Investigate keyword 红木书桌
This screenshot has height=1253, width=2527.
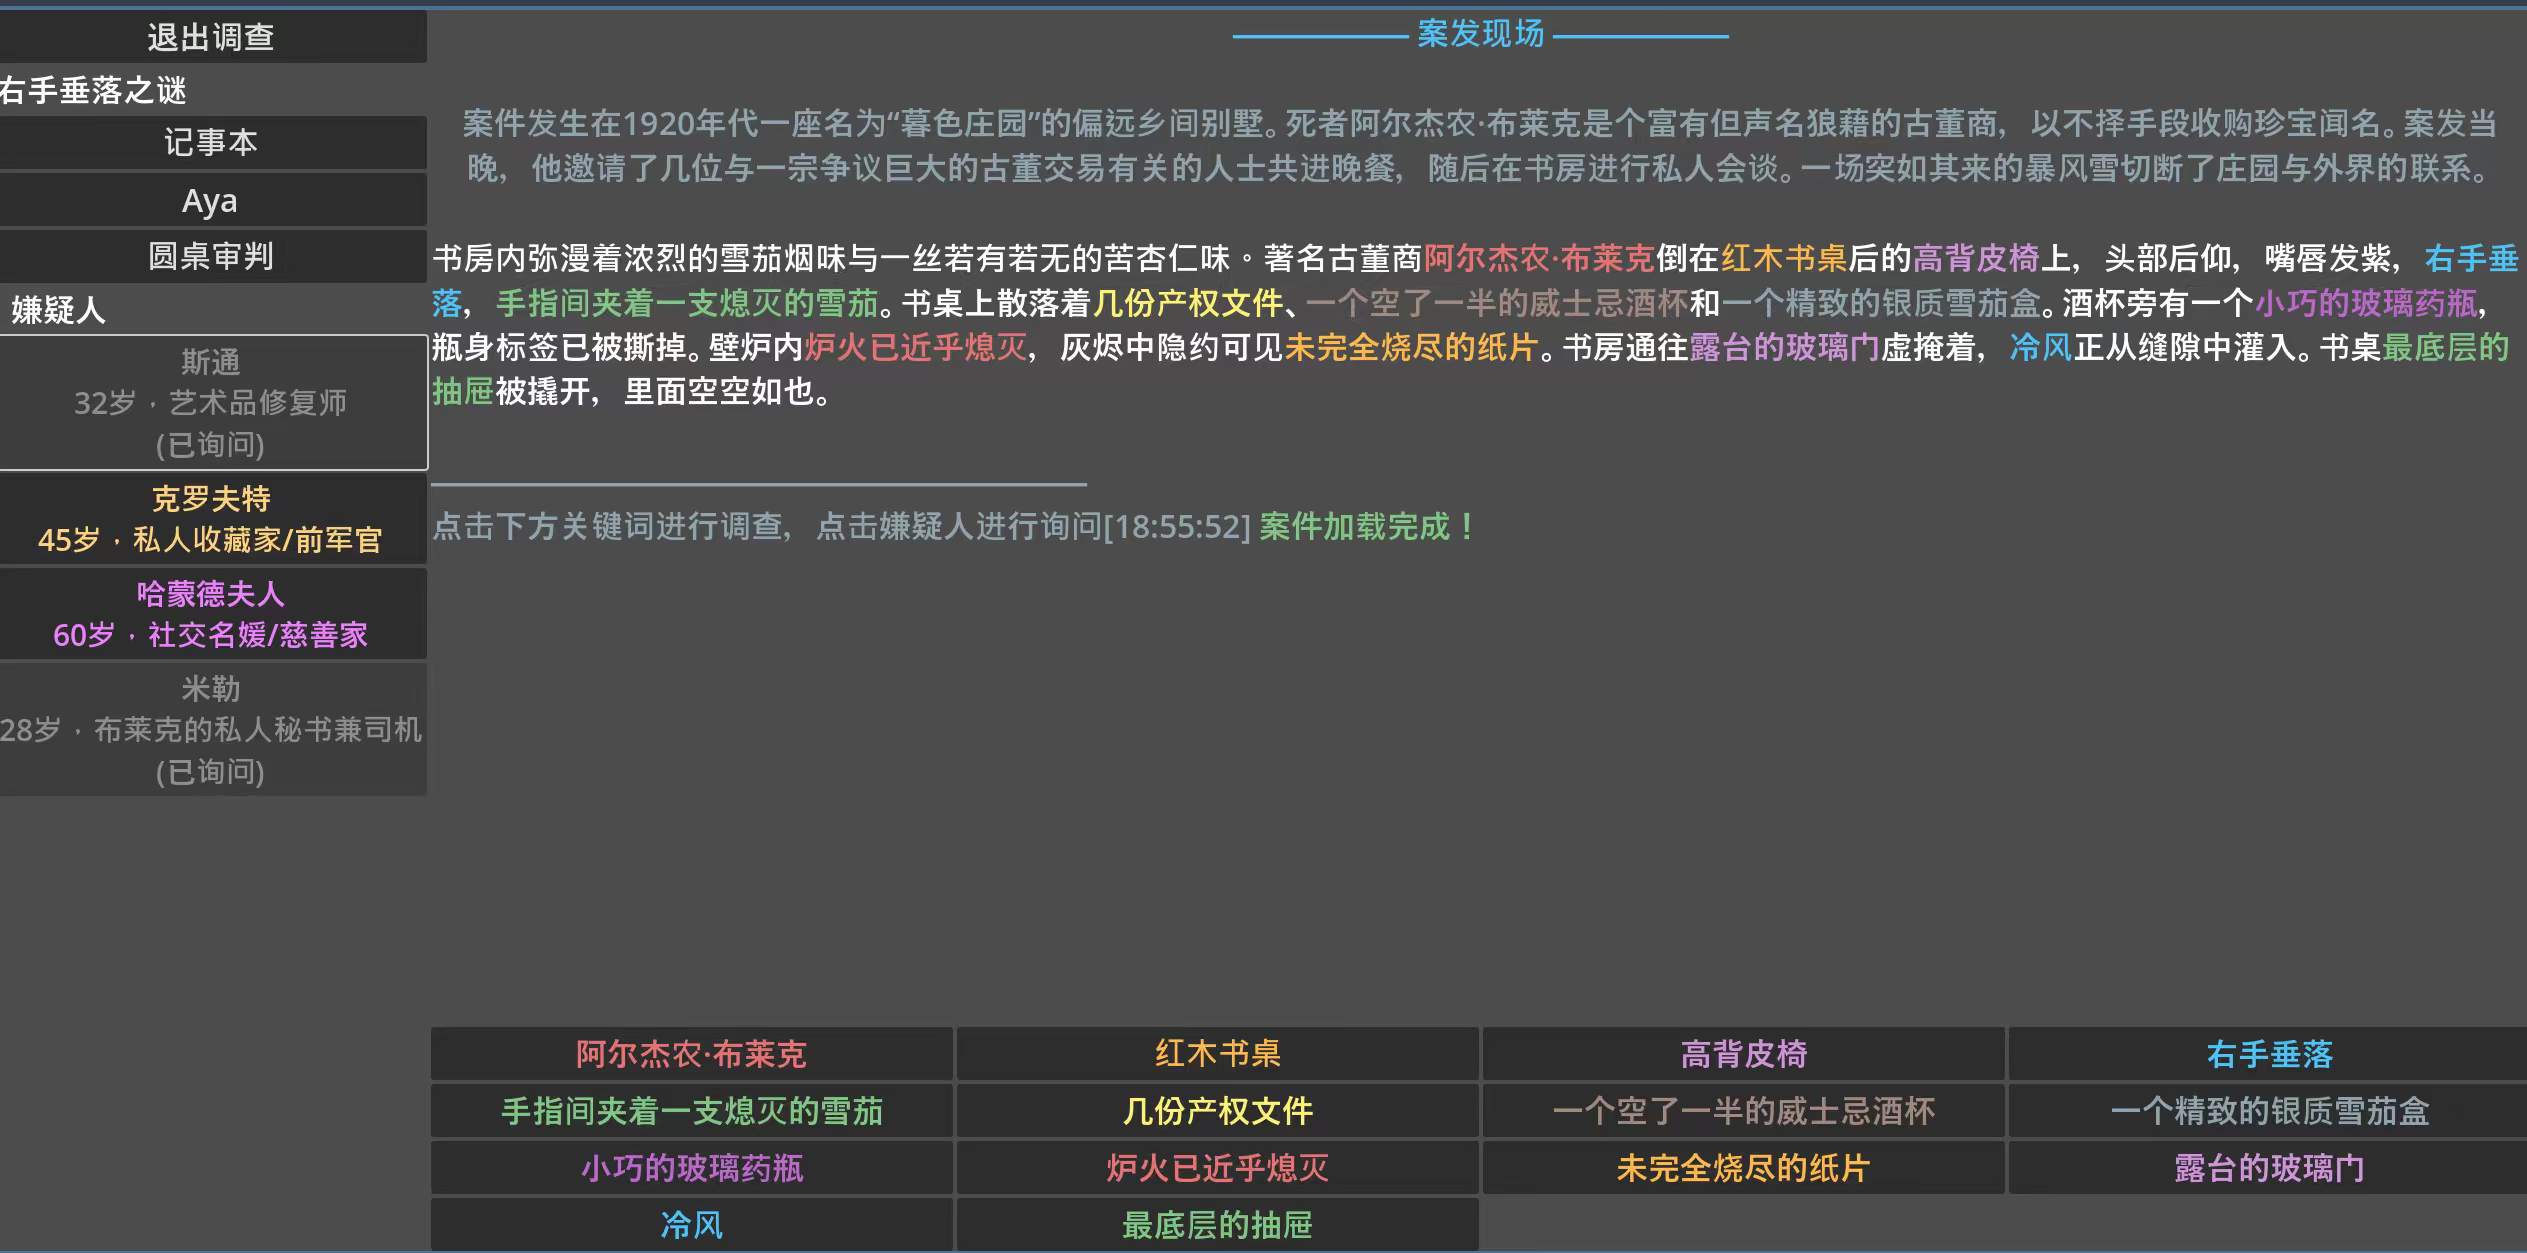[1217, 1054]
